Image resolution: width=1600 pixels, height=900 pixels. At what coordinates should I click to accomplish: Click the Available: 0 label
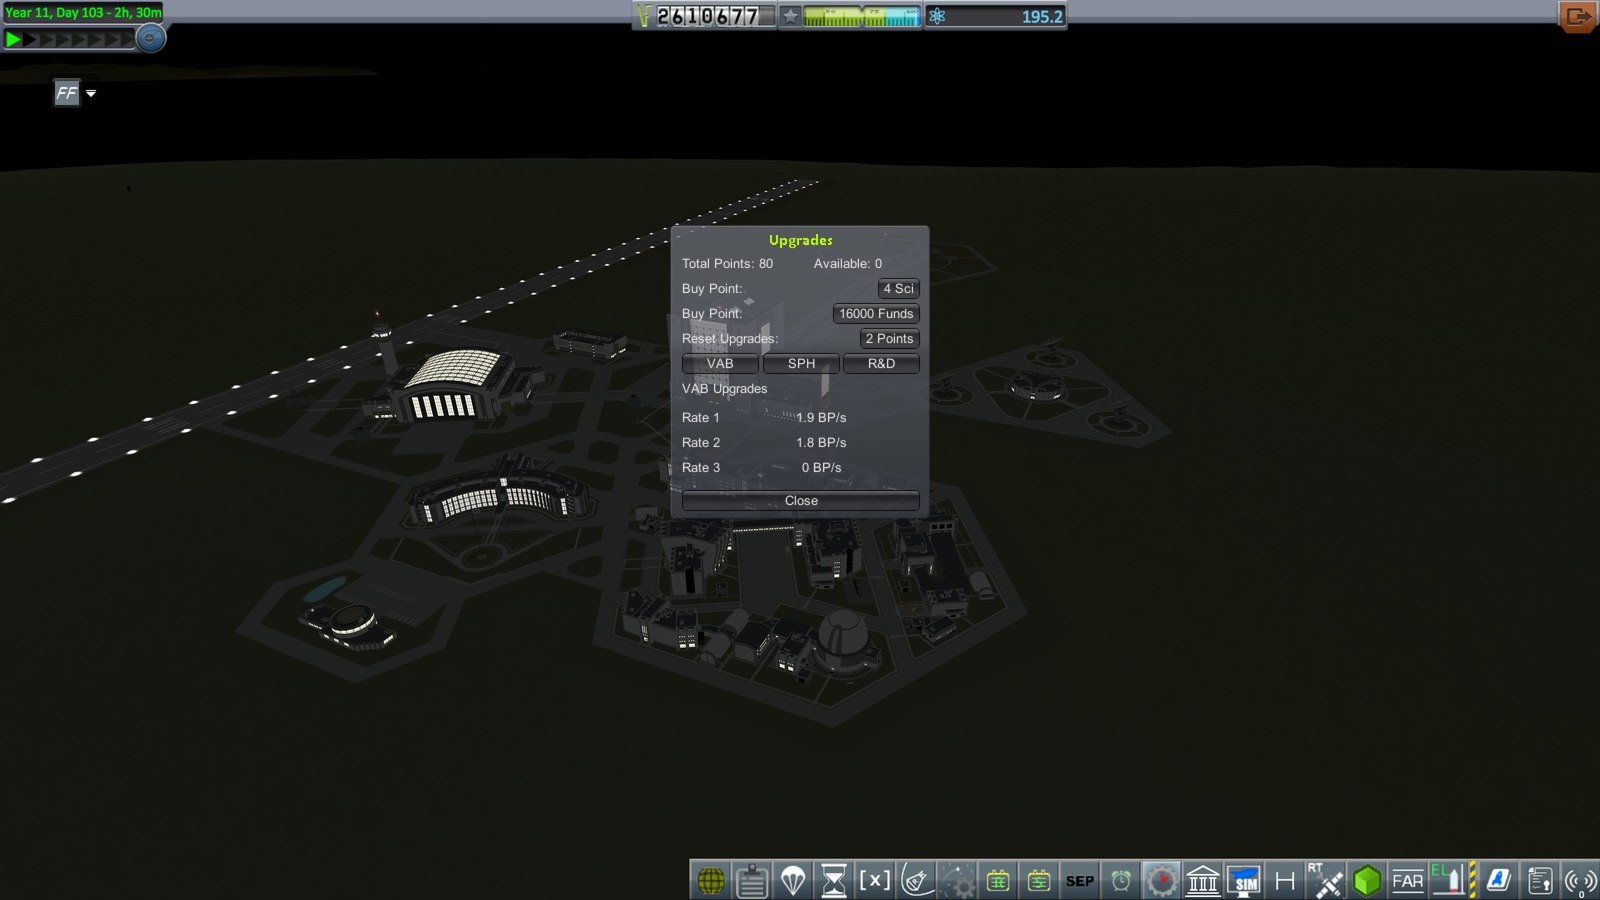pyautogui.click(x=848, y=264)
